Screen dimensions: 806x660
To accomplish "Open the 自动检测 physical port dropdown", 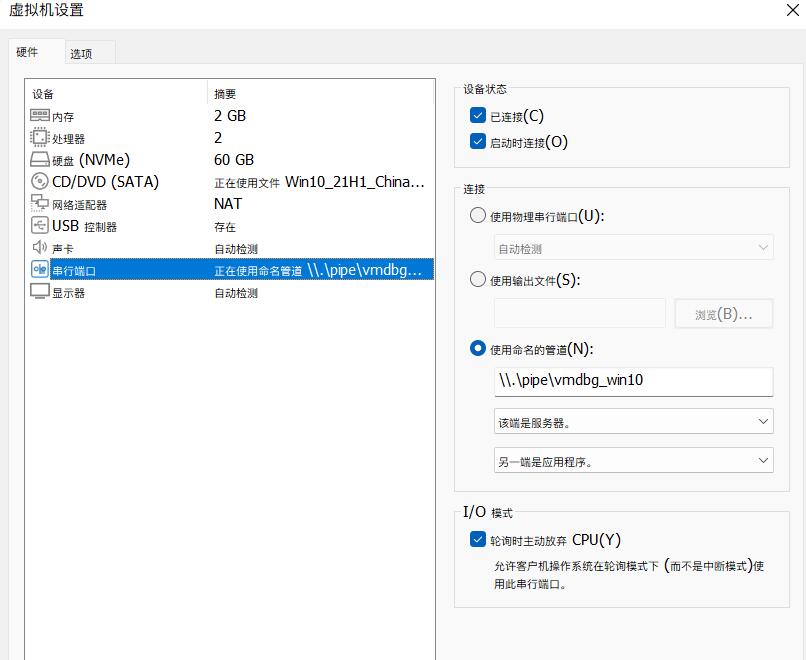I will point(633,248).
